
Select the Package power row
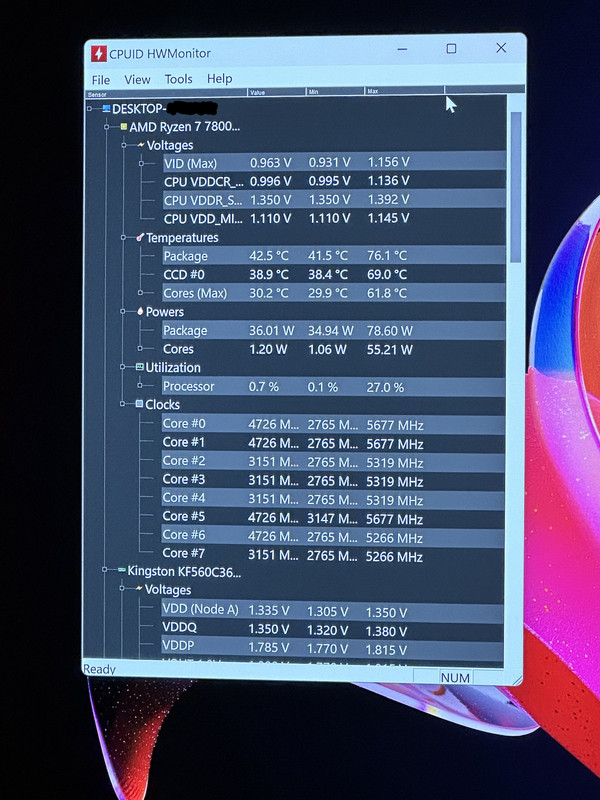click(x=334, y=331)
